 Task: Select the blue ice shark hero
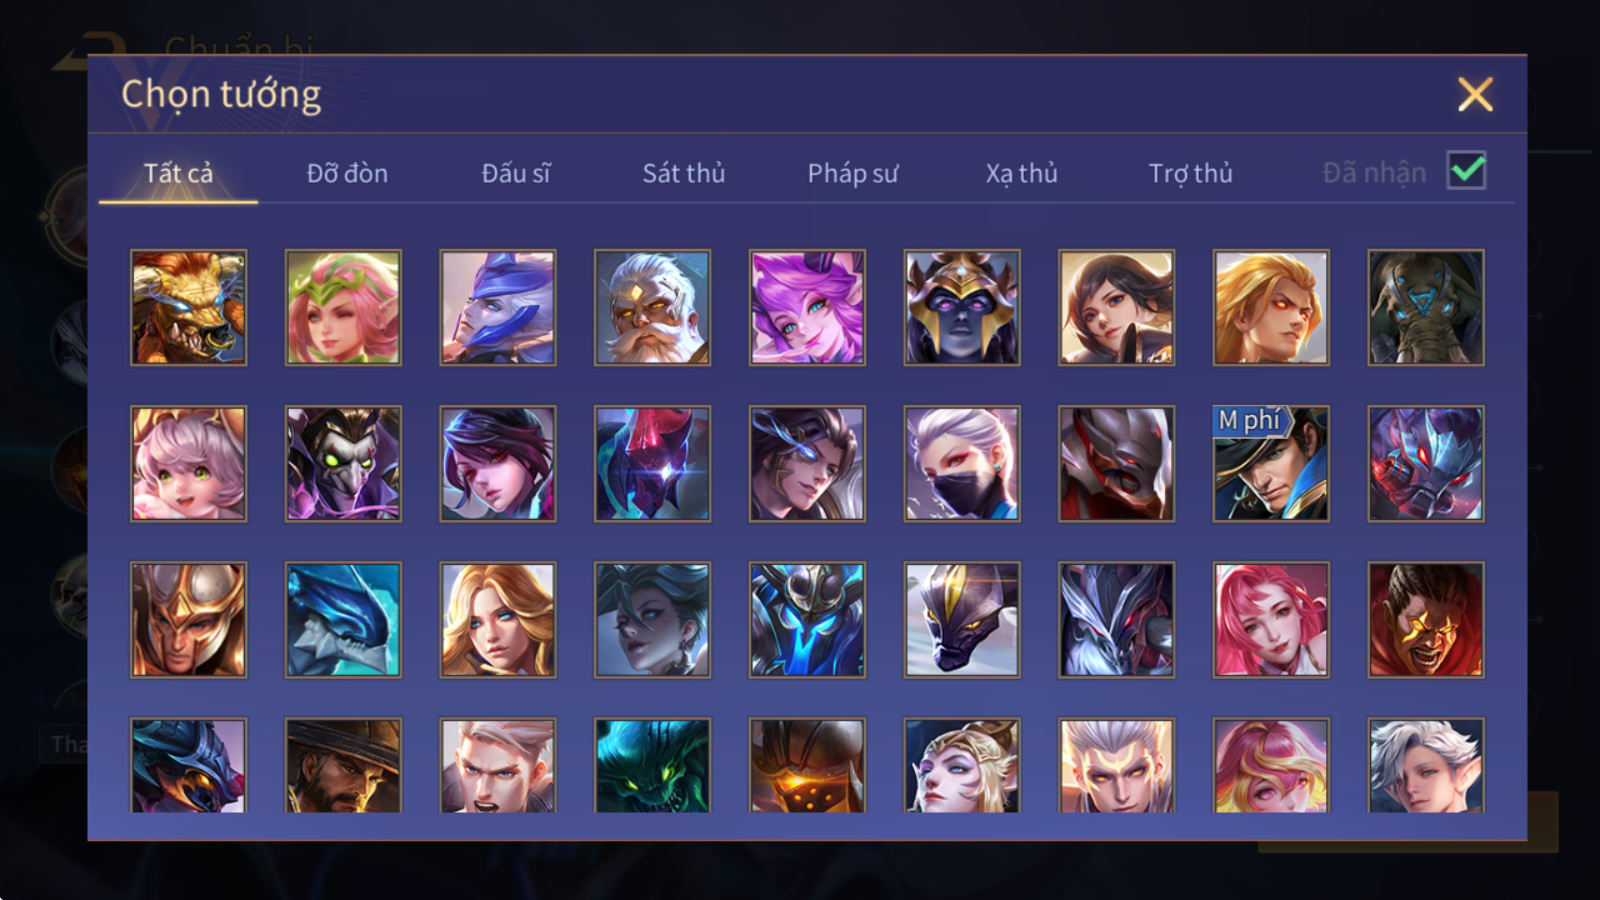tap(343, 619)
